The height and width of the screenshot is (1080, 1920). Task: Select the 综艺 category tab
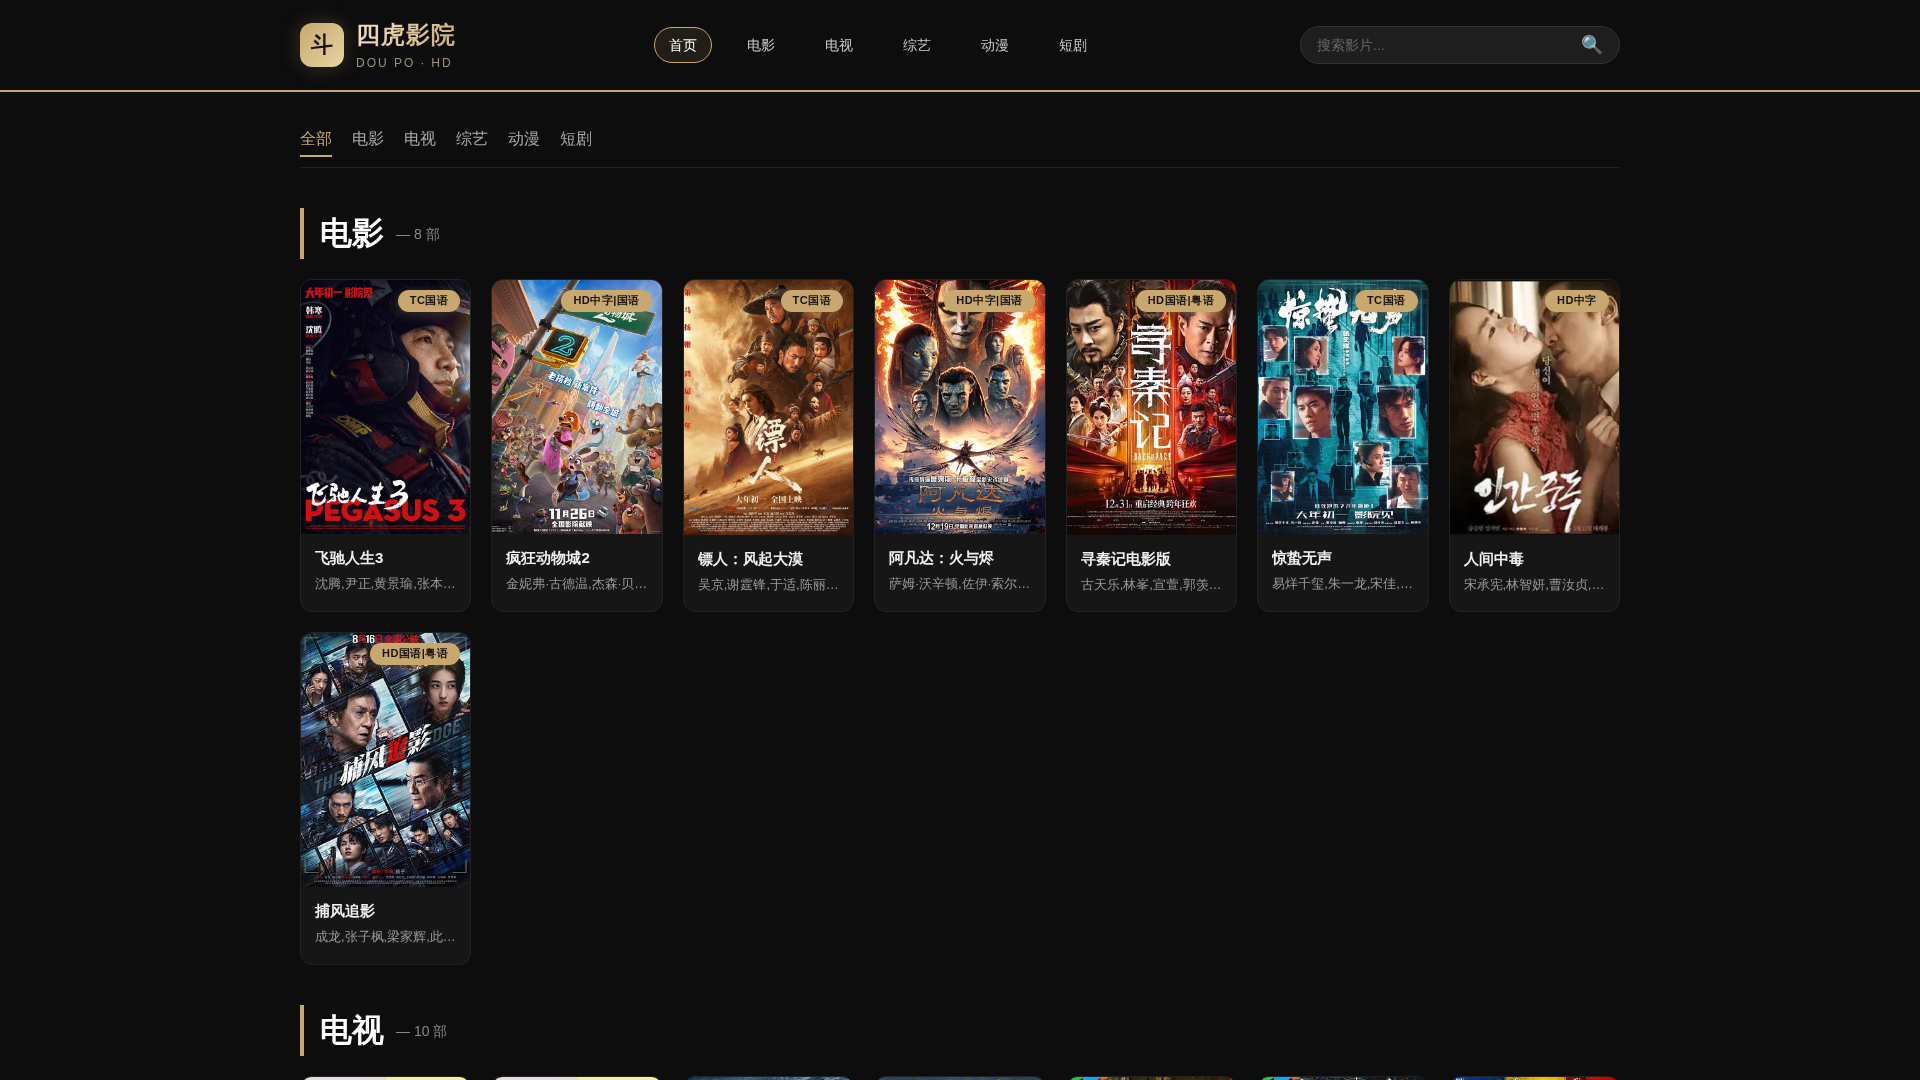(472, 139)
